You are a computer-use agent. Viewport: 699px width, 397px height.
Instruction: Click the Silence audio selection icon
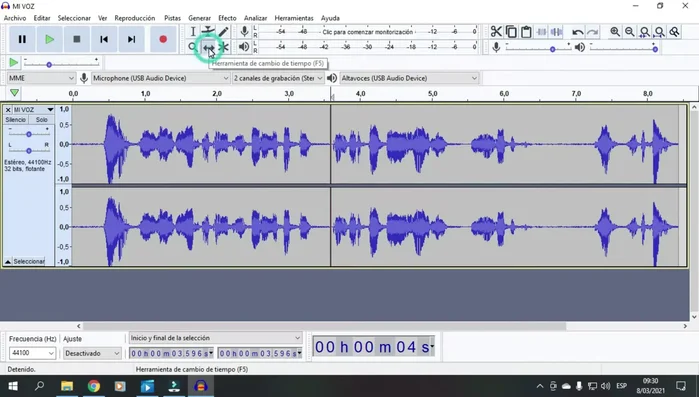coord(556,32)
